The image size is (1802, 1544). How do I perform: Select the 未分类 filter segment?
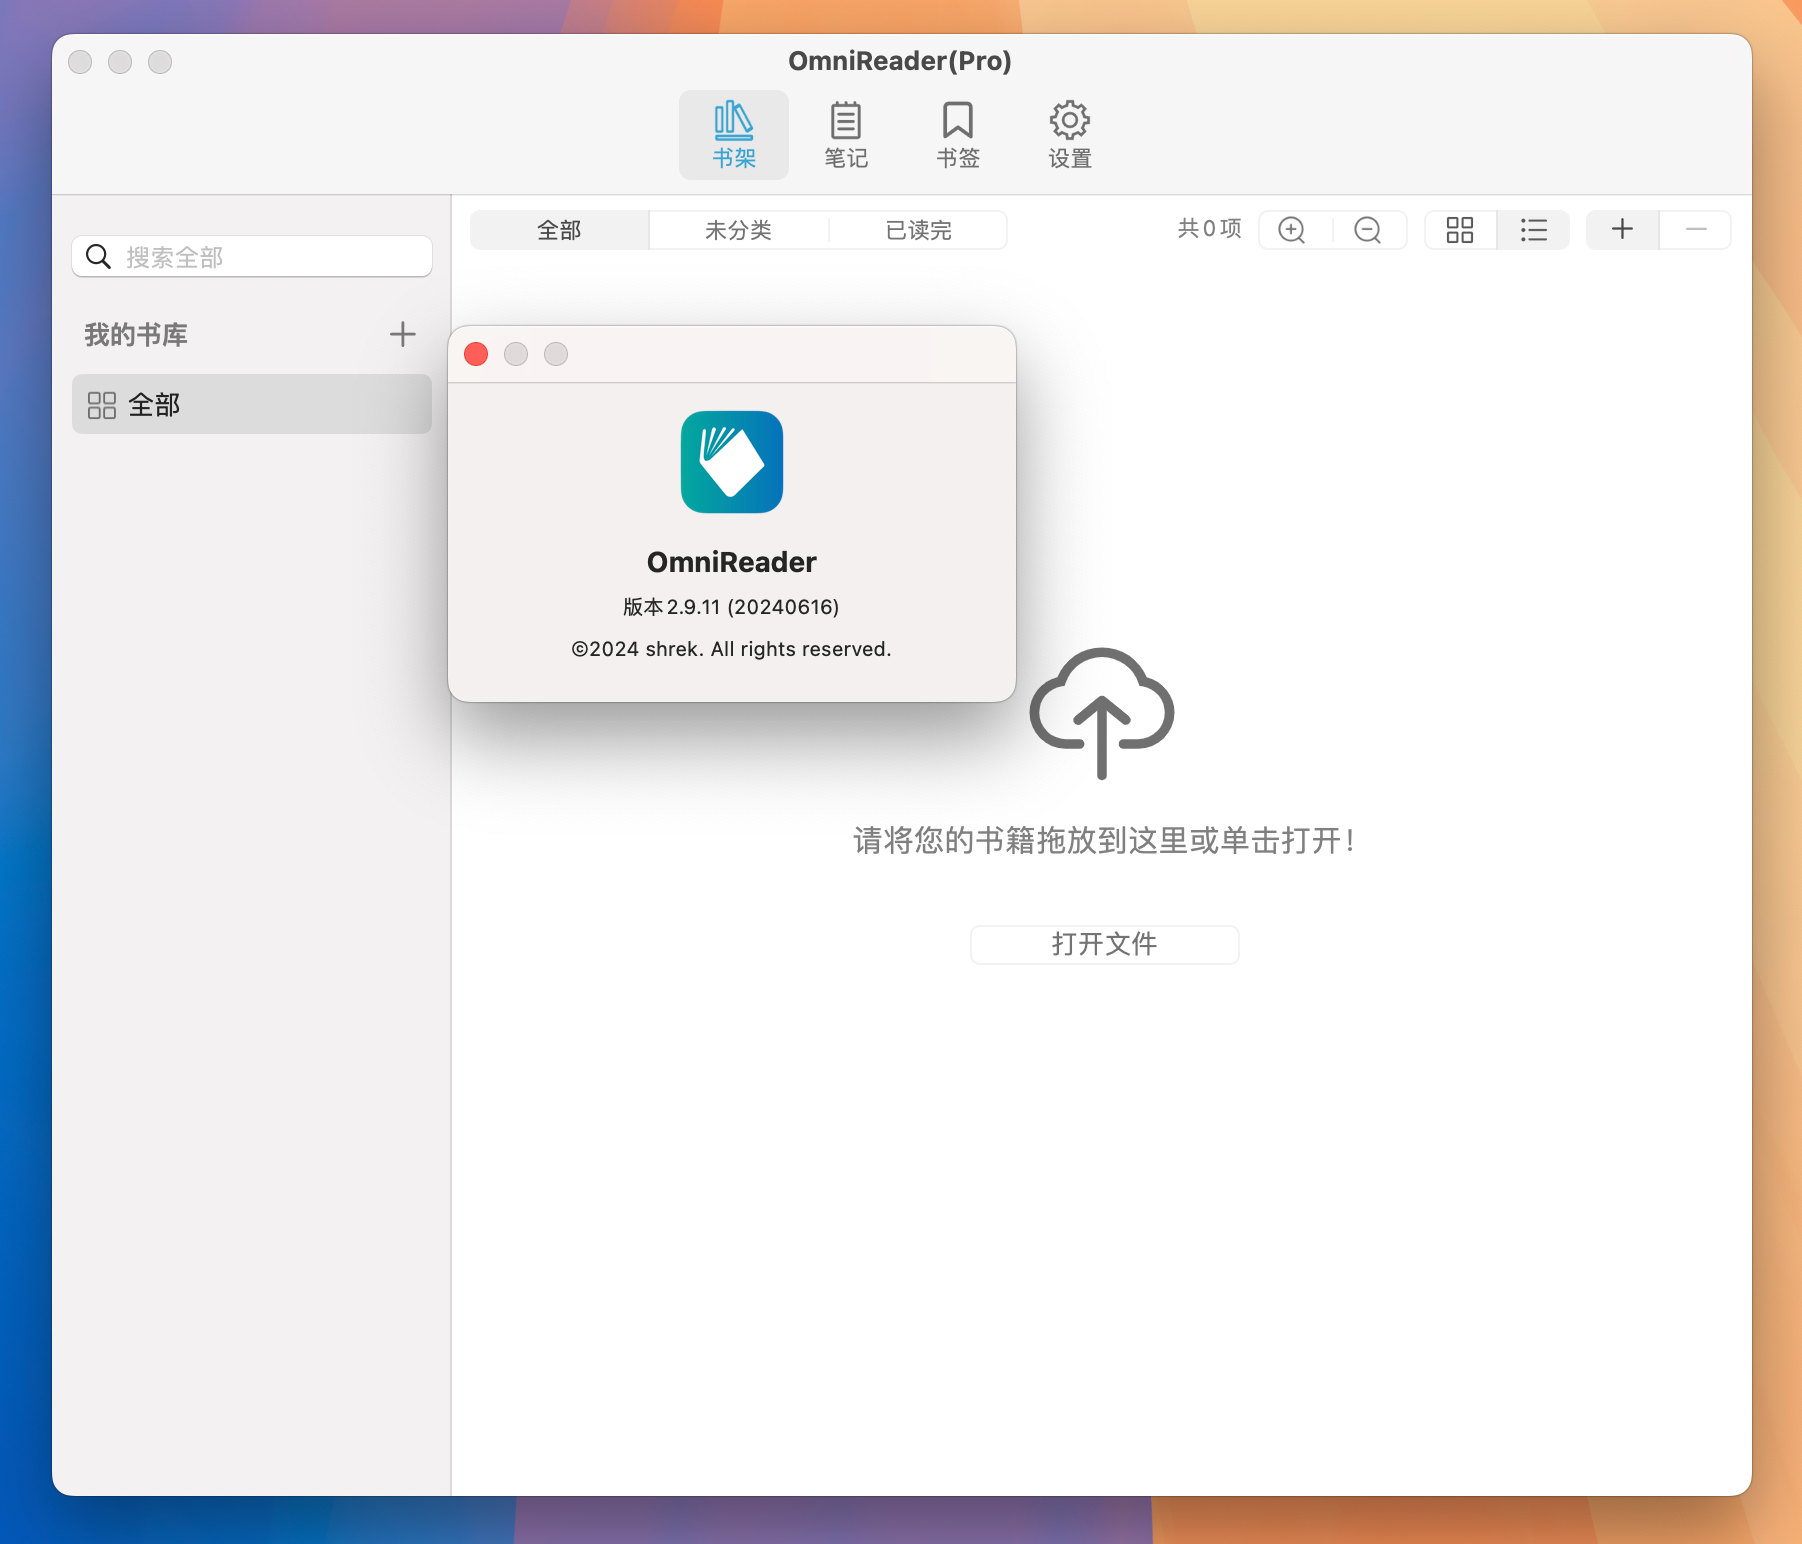[x=738, y=230]
